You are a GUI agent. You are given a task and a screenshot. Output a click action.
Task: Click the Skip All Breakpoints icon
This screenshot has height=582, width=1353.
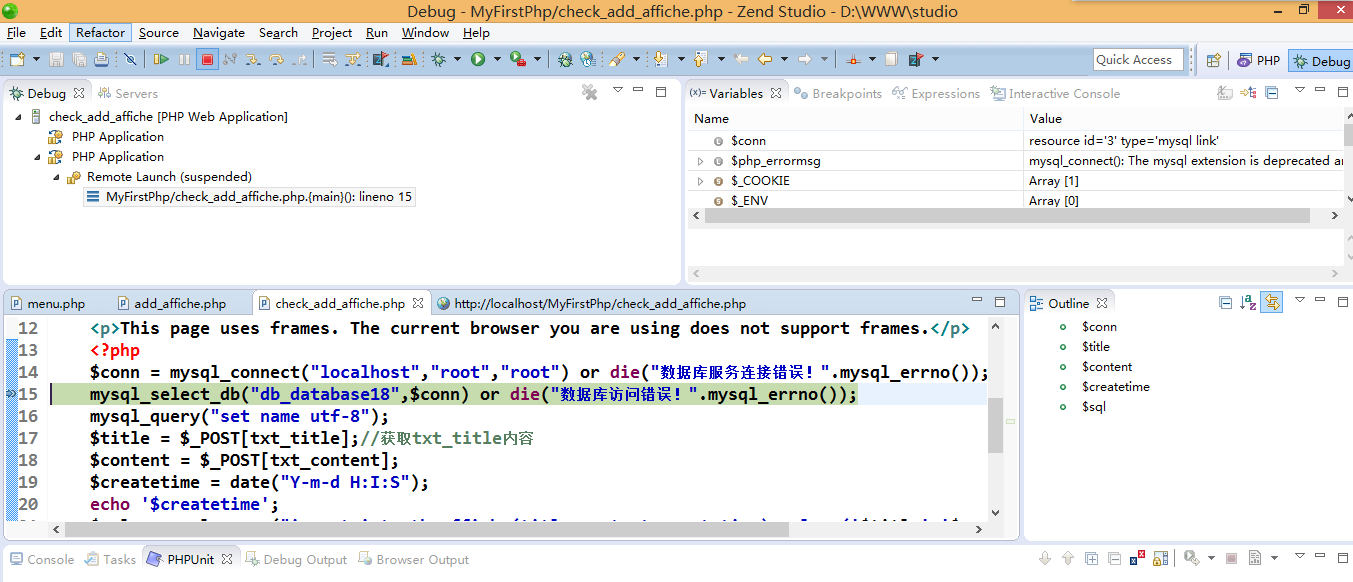(129, 60)
